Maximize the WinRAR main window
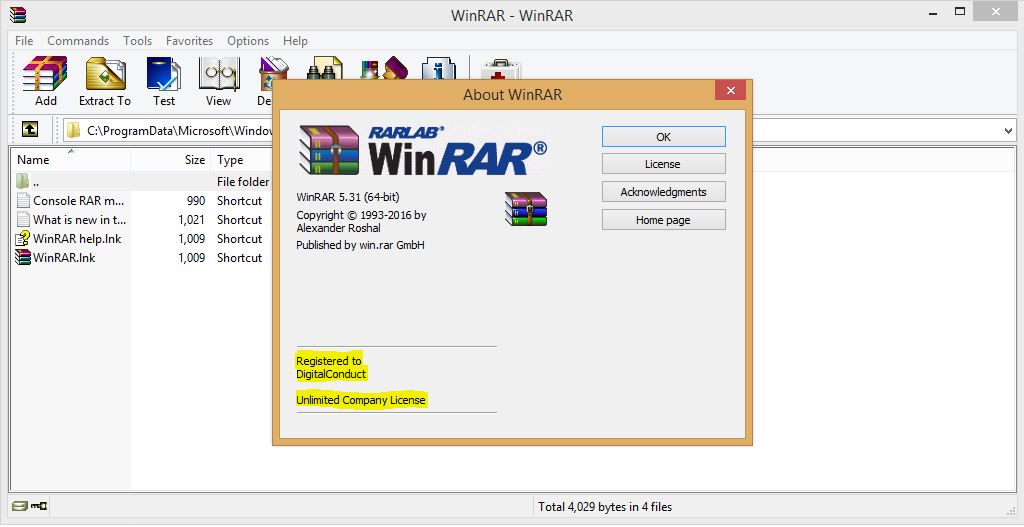1024x527 pixels. (x=959, y=12)
